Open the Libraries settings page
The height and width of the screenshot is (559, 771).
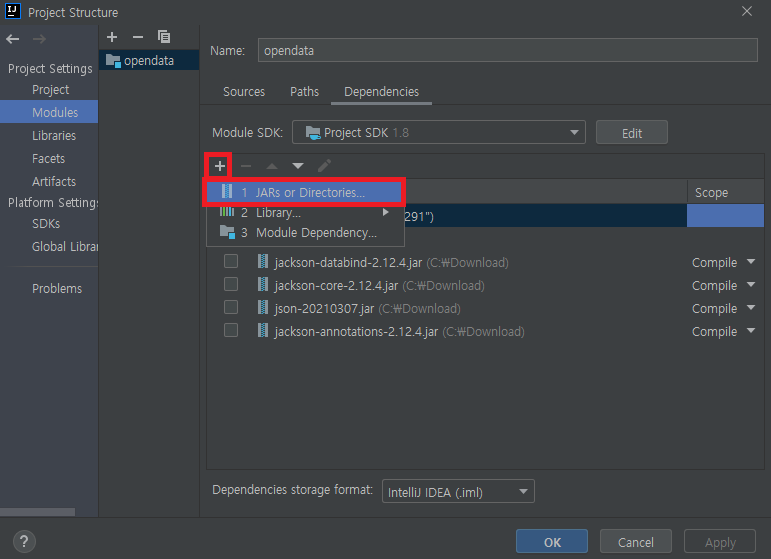[x=54, y=136]
